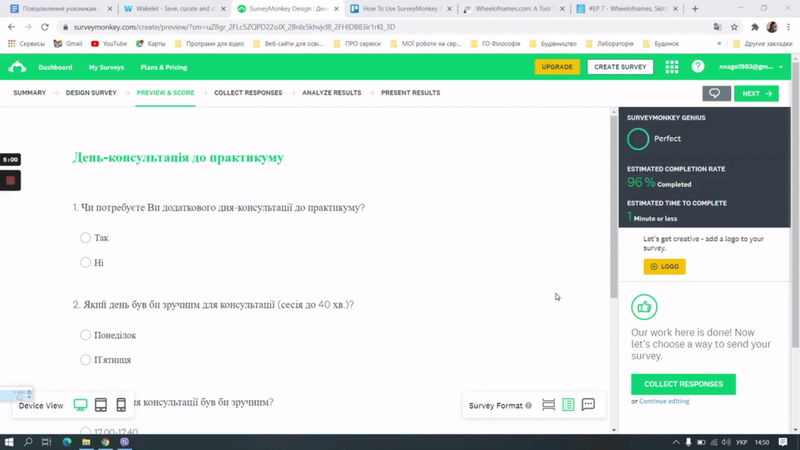The height and width of the screenshot is (450, 800).
Task: Open the help question mark icon
Action: coord(698,67)
